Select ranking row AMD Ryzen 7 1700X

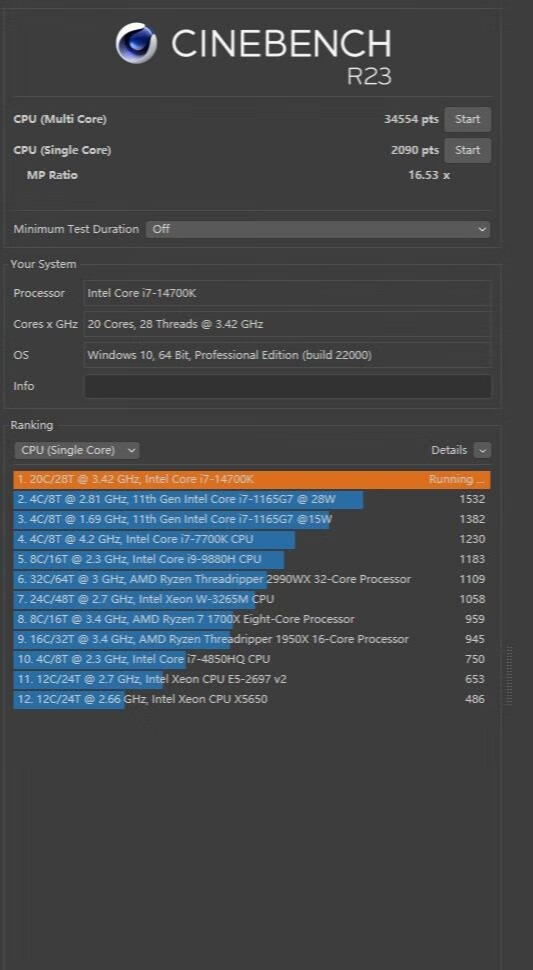[x=252, y=619]
